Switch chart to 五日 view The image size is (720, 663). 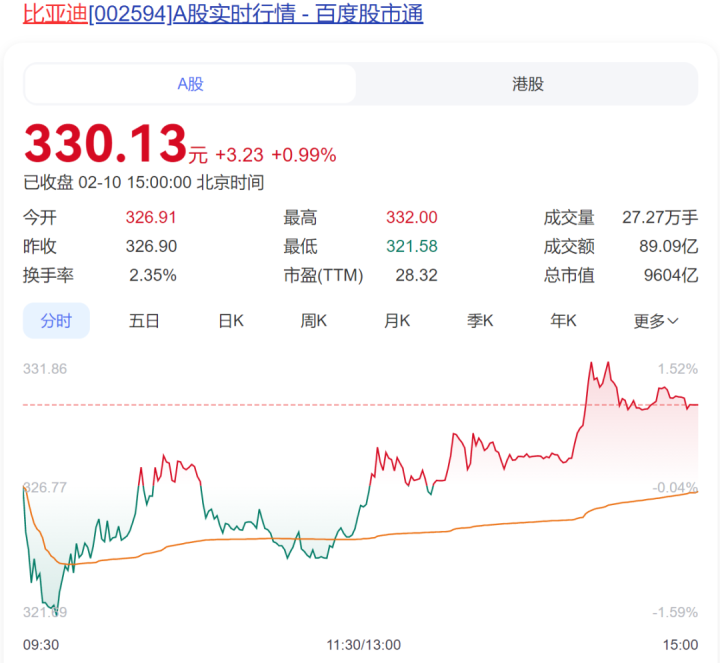point(144,321)
